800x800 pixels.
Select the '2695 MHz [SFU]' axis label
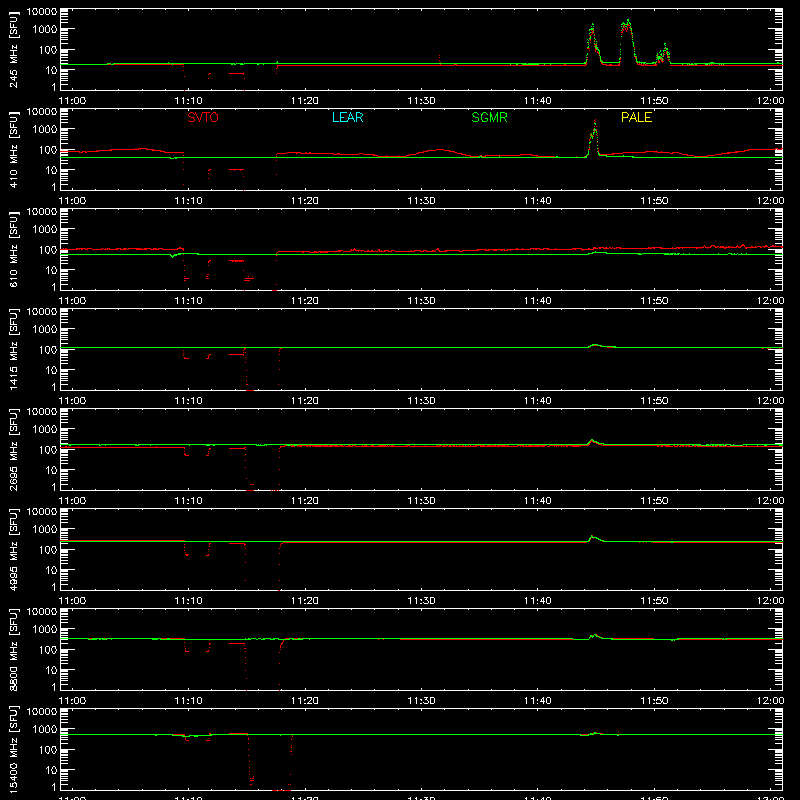coord(14,449)
